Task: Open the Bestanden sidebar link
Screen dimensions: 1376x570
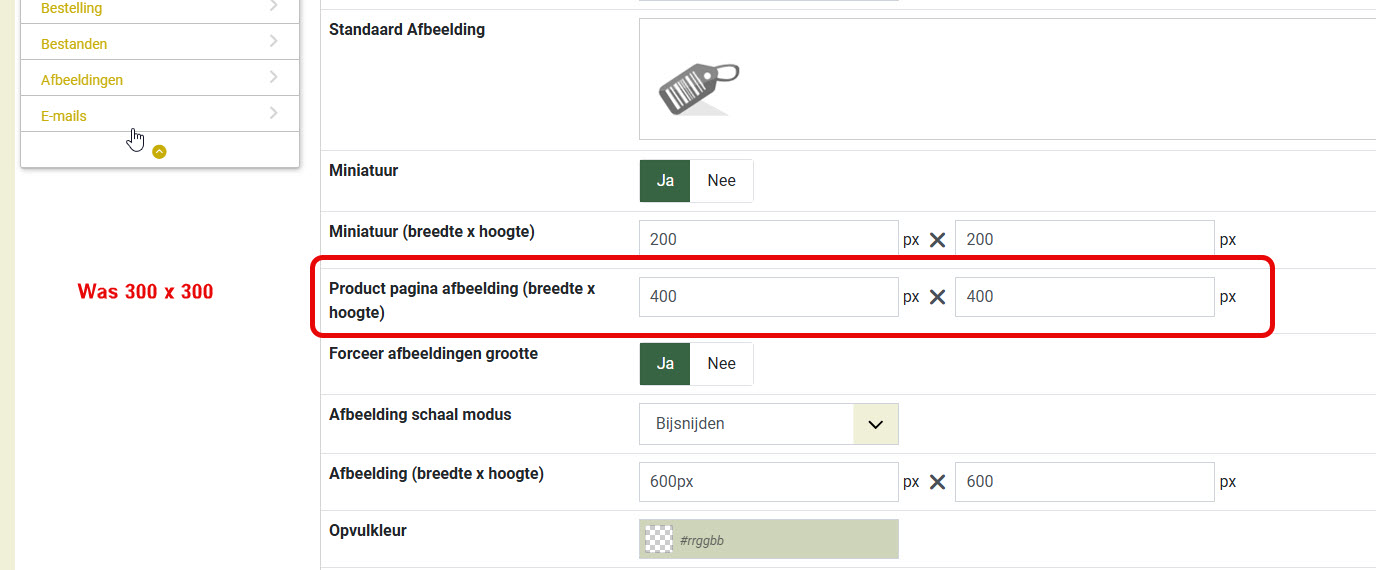Action: point(74,44)
